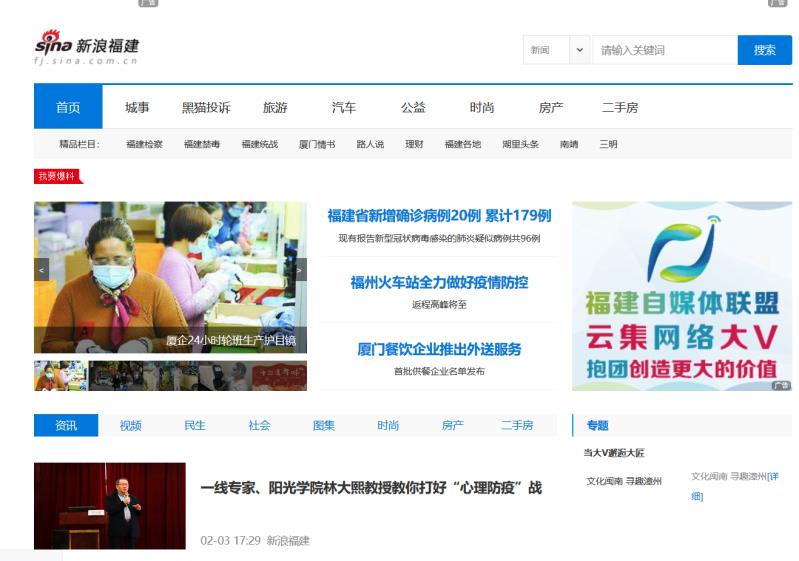Open the 湖里头条 column link

520,144
